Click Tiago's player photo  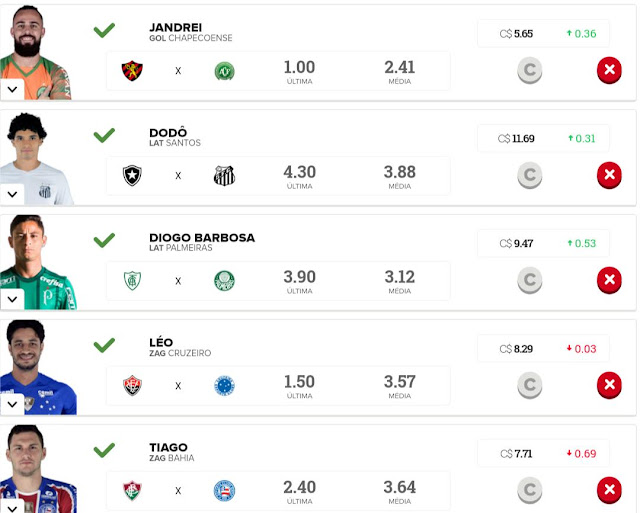38,469
